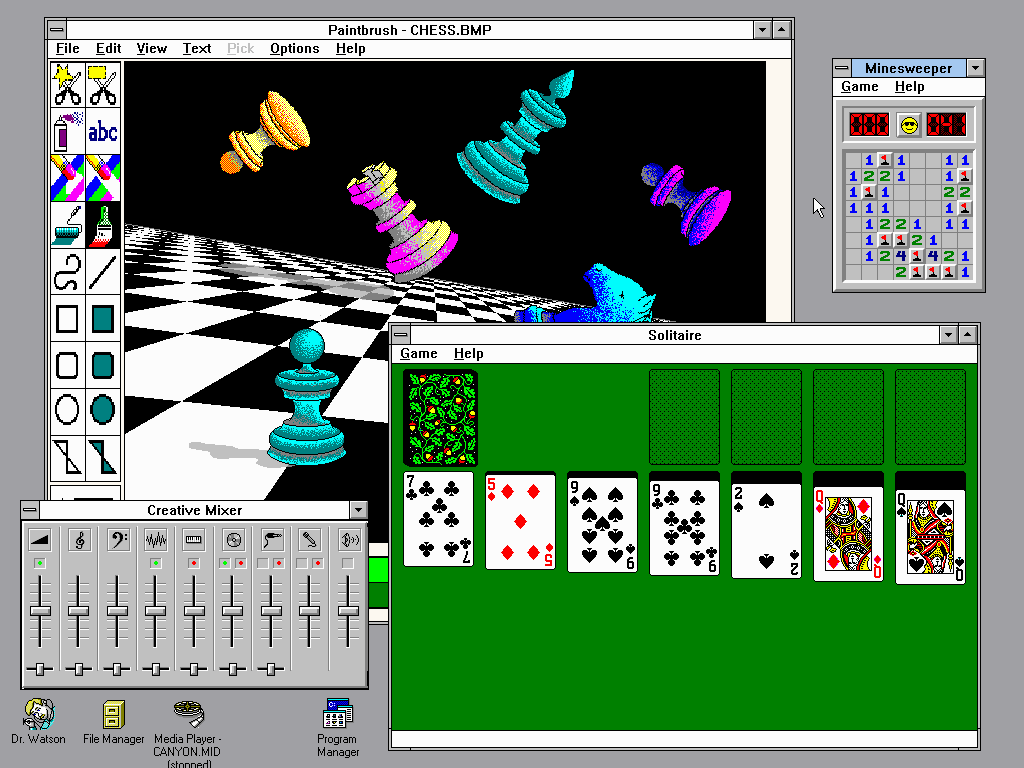Draw from the Solitaire face-down deck
The height and width of the screenshot is (768, 1024).
pos(441,417)
